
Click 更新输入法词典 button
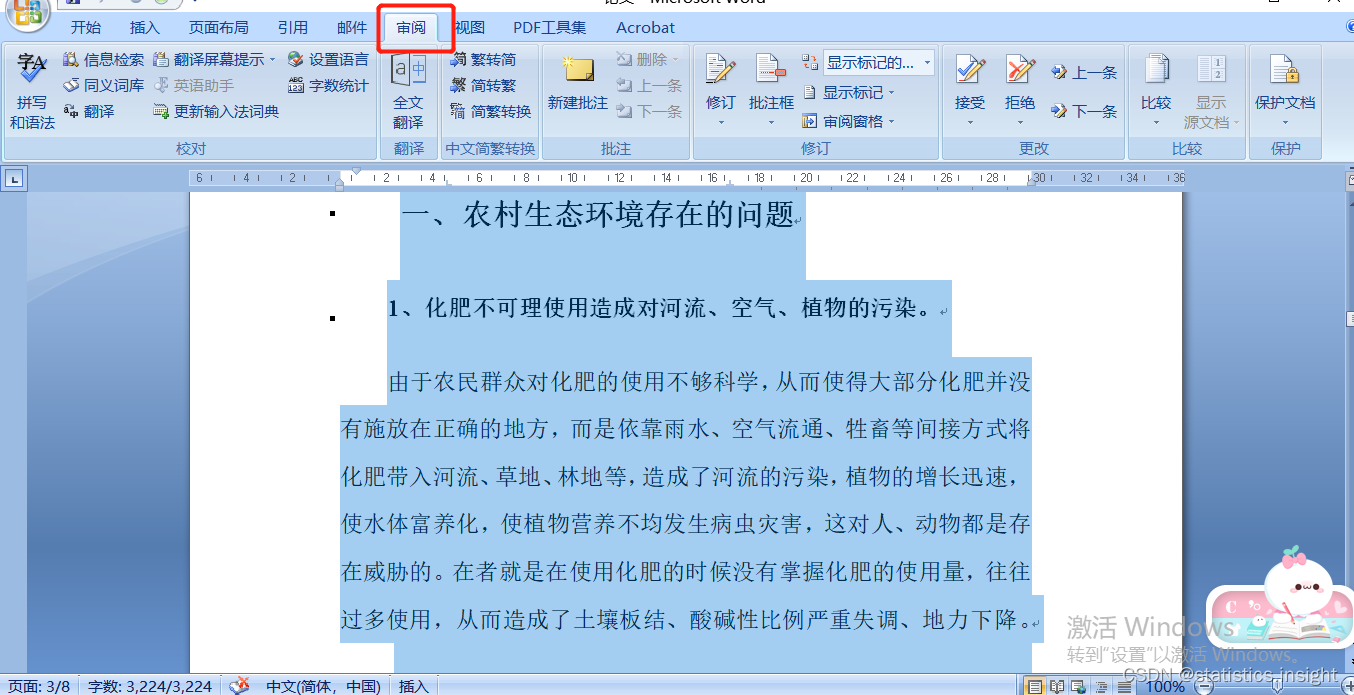point(216,112)
